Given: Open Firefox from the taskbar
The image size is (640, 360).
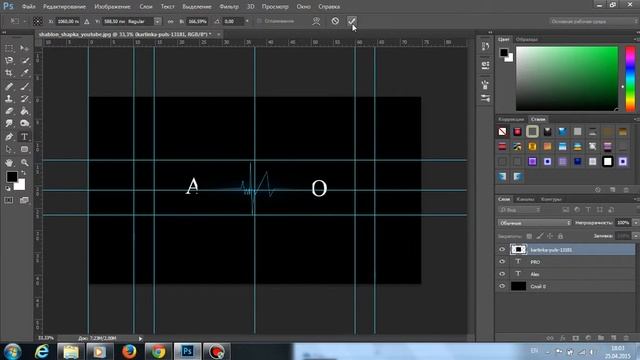Looking at the screenshot, I should point(129,351).
